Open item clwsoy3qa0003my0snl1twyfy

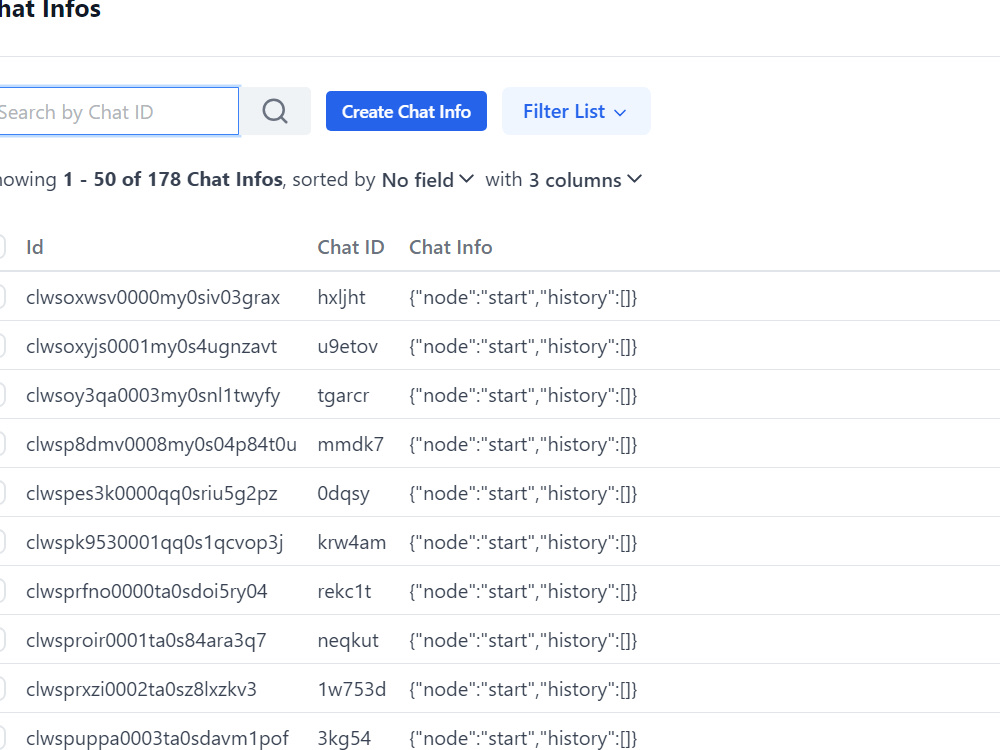[x=153, y=396]
